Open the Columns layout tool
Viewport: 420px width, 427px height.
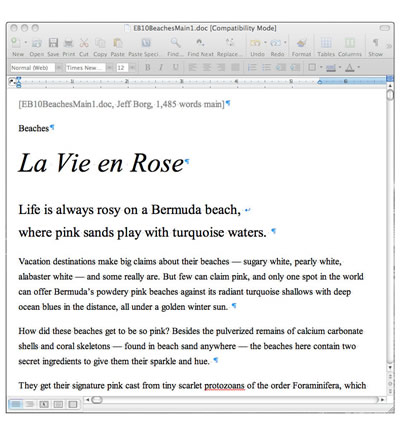point(350,43)
